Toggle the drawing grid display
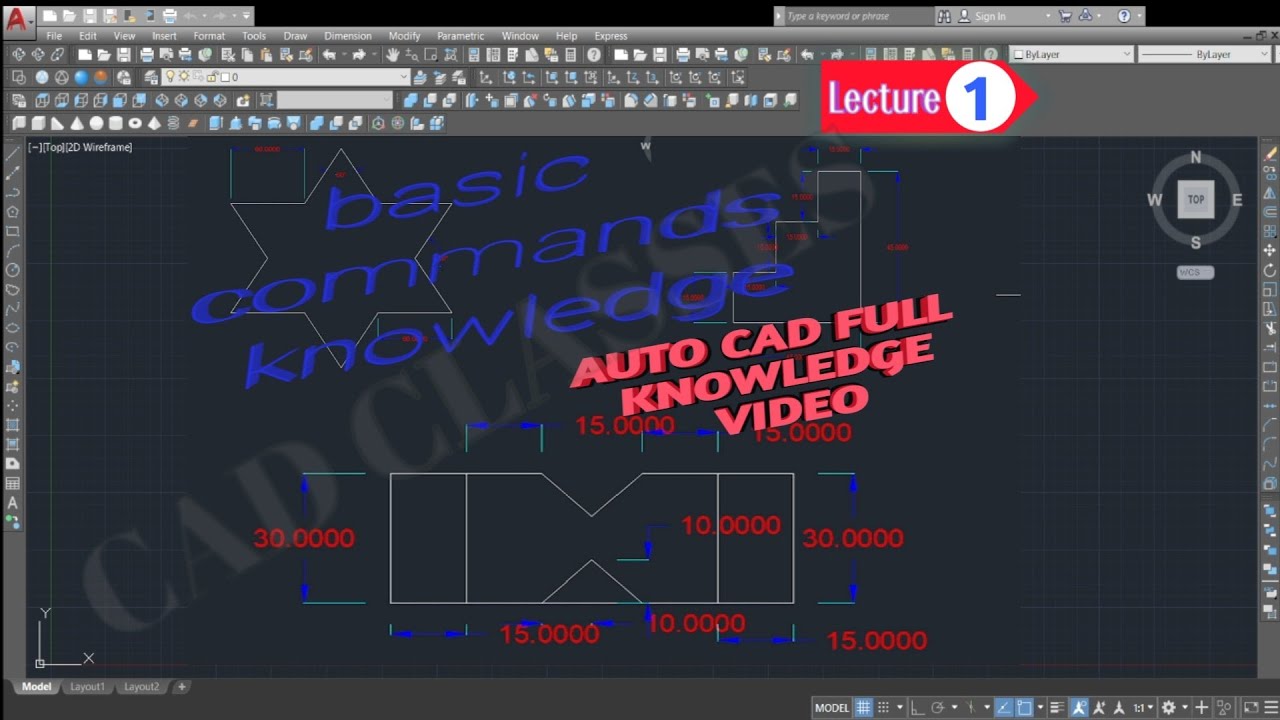Image resolution: width=1280 pixels, height=720 pixels. pyautogui.click(x=863, y=708)
